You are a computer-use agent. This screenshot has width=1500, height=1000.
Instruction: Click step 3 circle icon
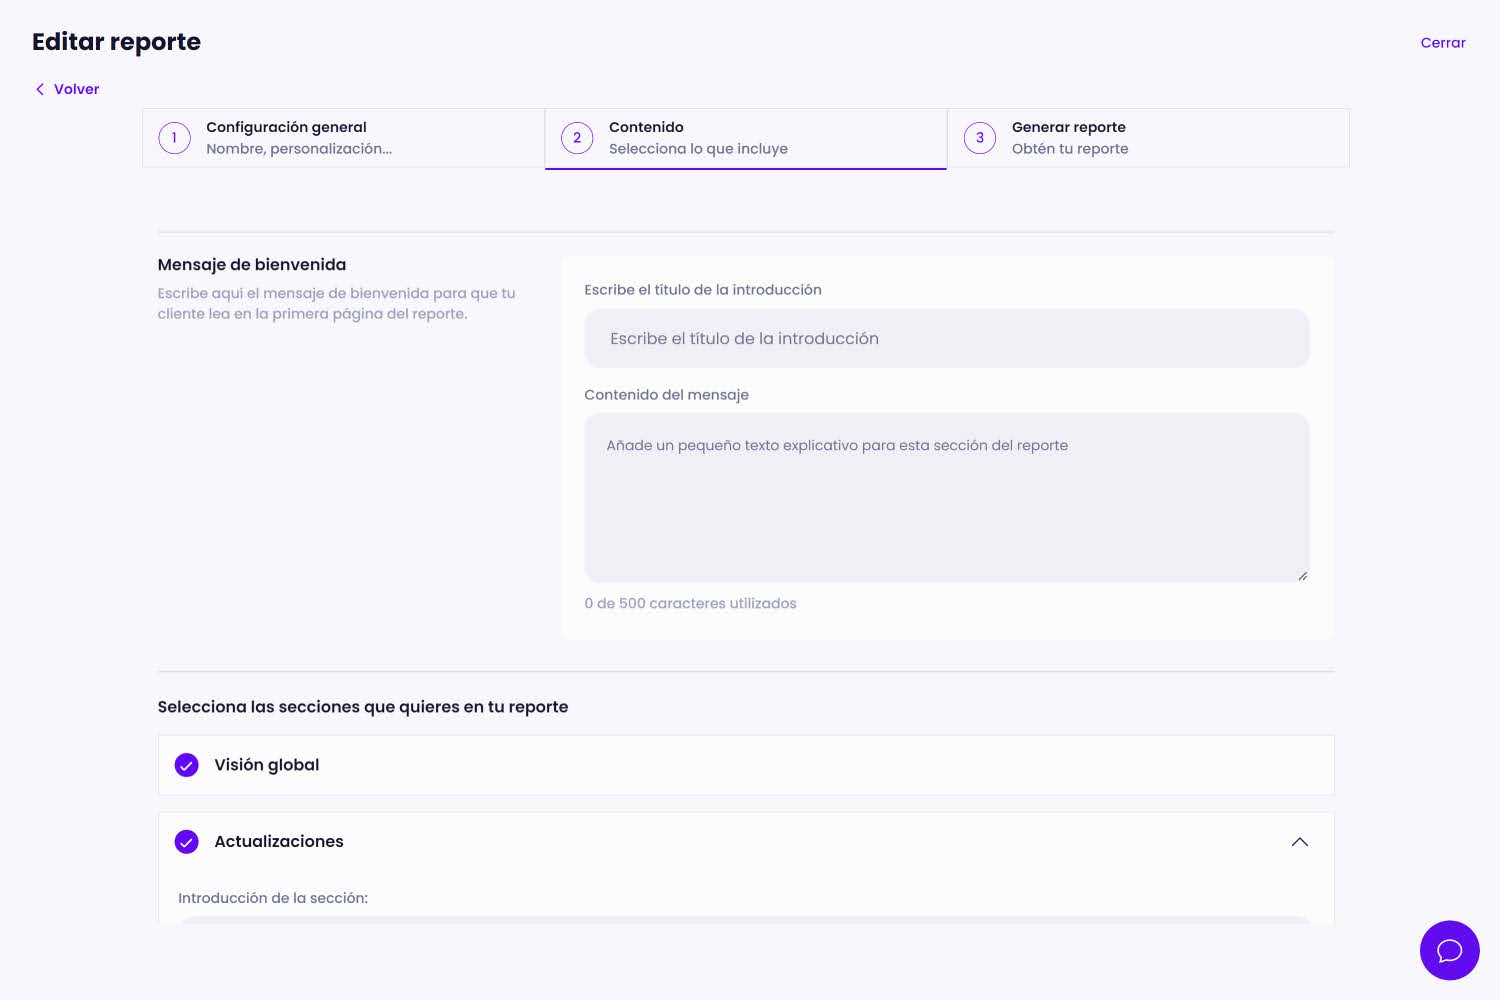[980, 138]
